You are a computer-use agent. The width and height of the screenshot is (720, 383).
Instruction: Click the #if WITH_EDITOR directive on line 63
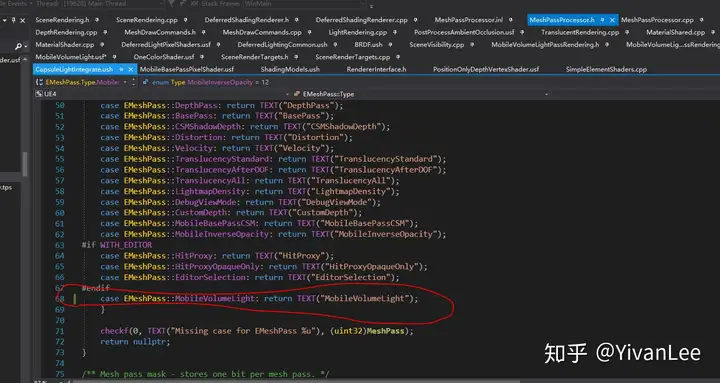pos(117,245)
